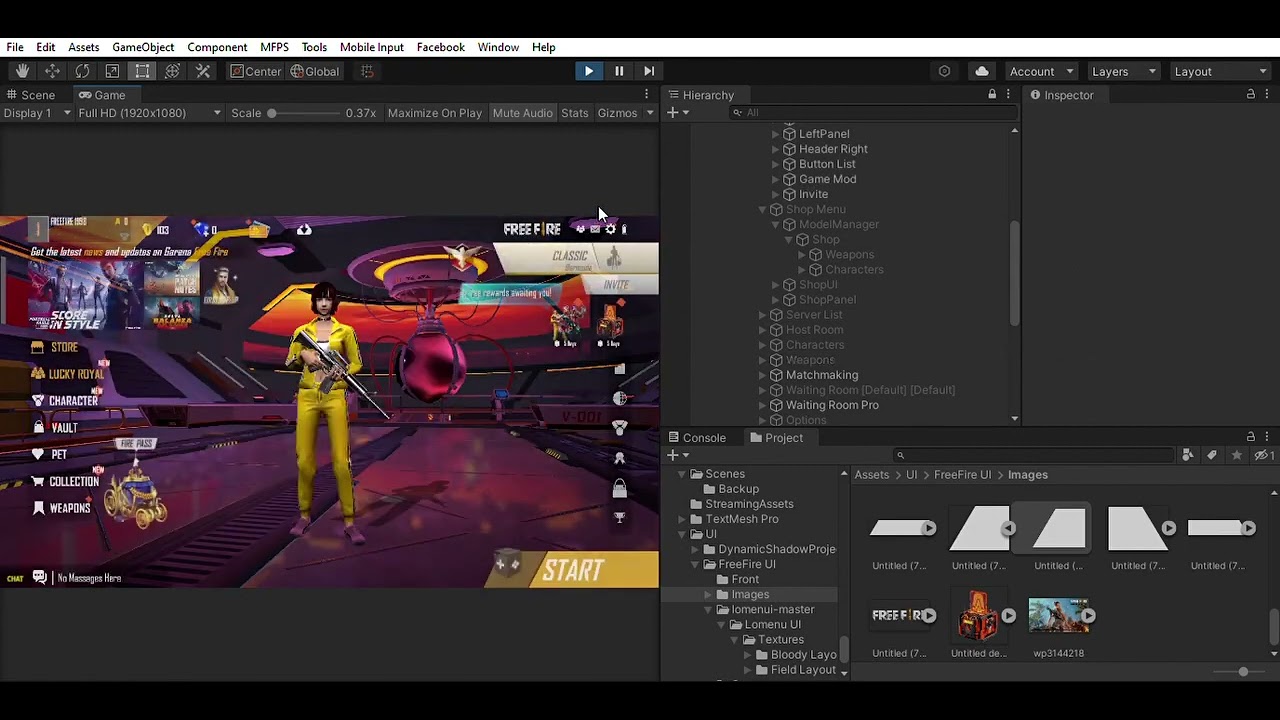Open the Collab/services sun icon

[x=944, y=71]
